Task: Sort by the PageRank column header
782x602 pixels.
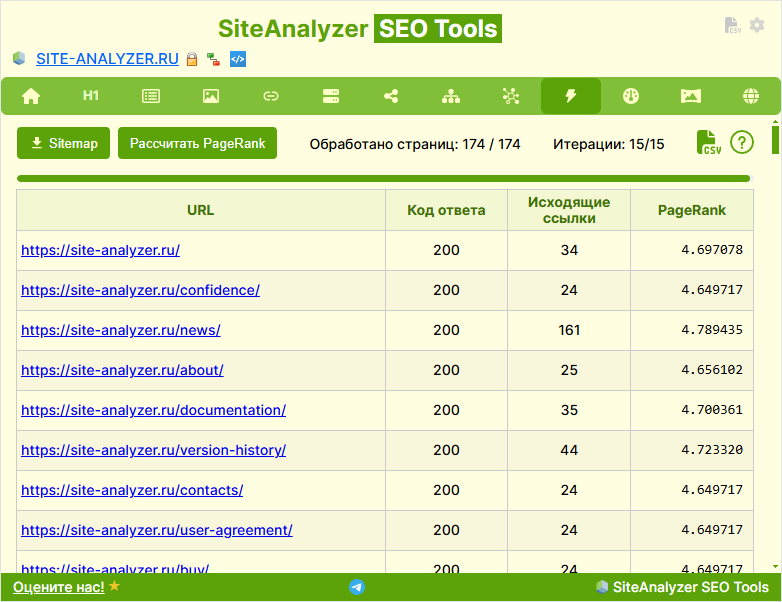Action: click(x=692, y=210)
